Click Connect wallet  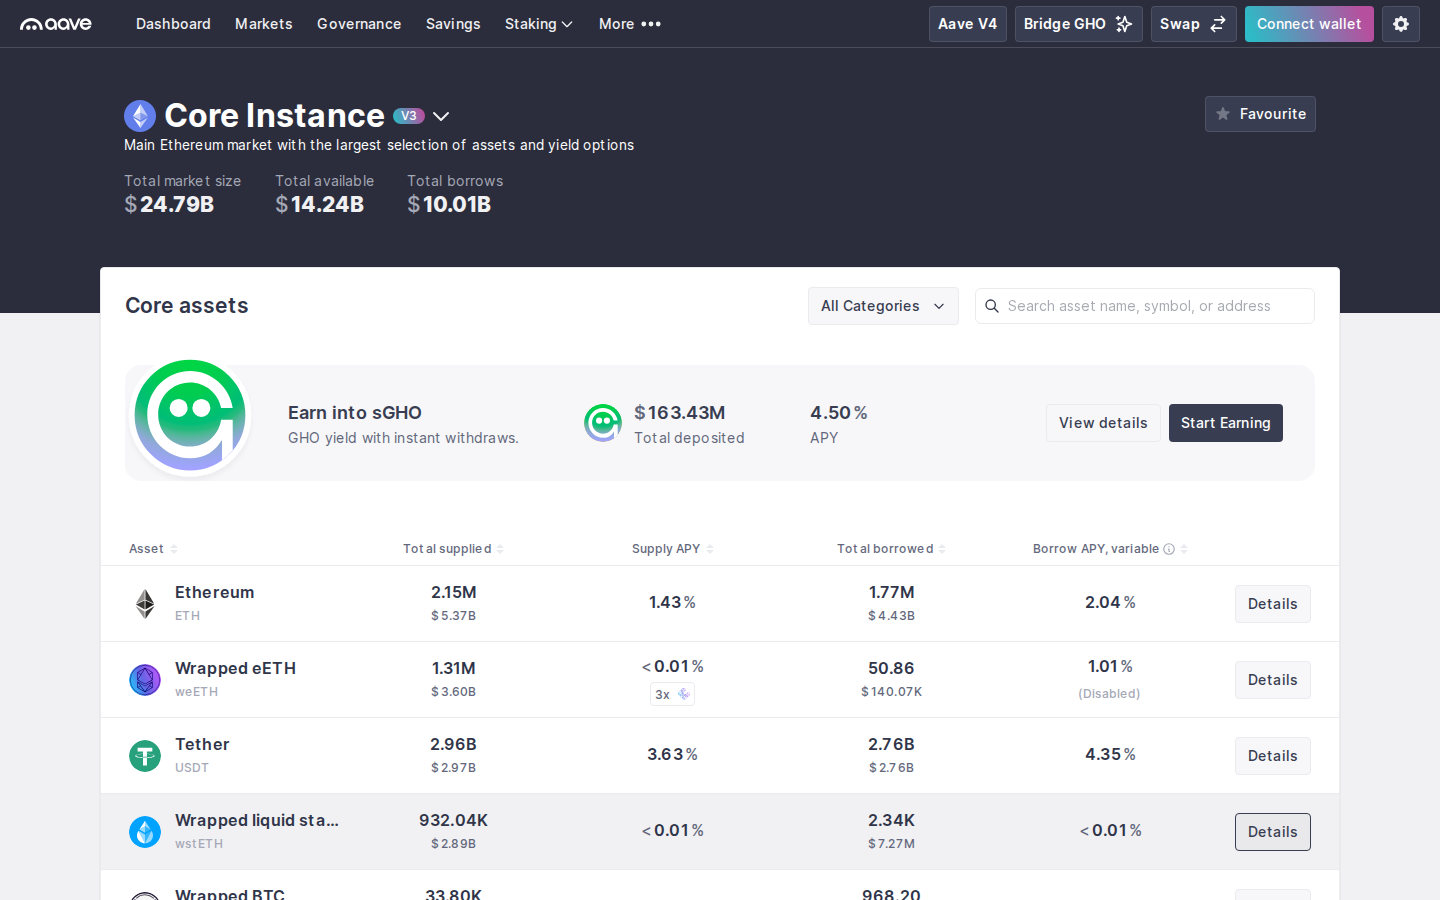click(x=1309, y=24)
